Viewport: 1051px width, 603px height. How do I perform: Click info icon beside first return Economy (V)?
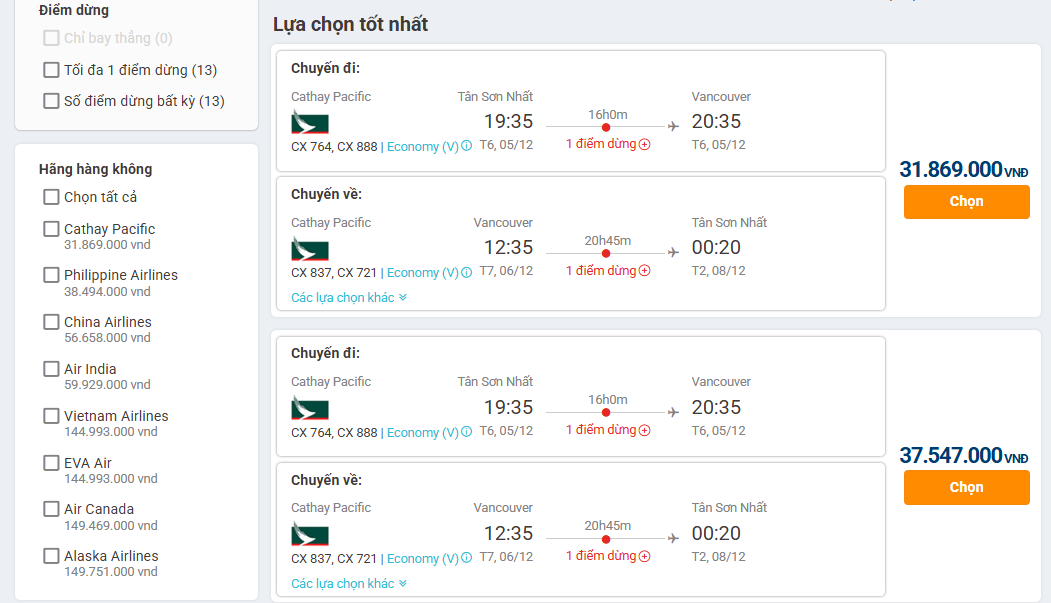pos(467,272)
